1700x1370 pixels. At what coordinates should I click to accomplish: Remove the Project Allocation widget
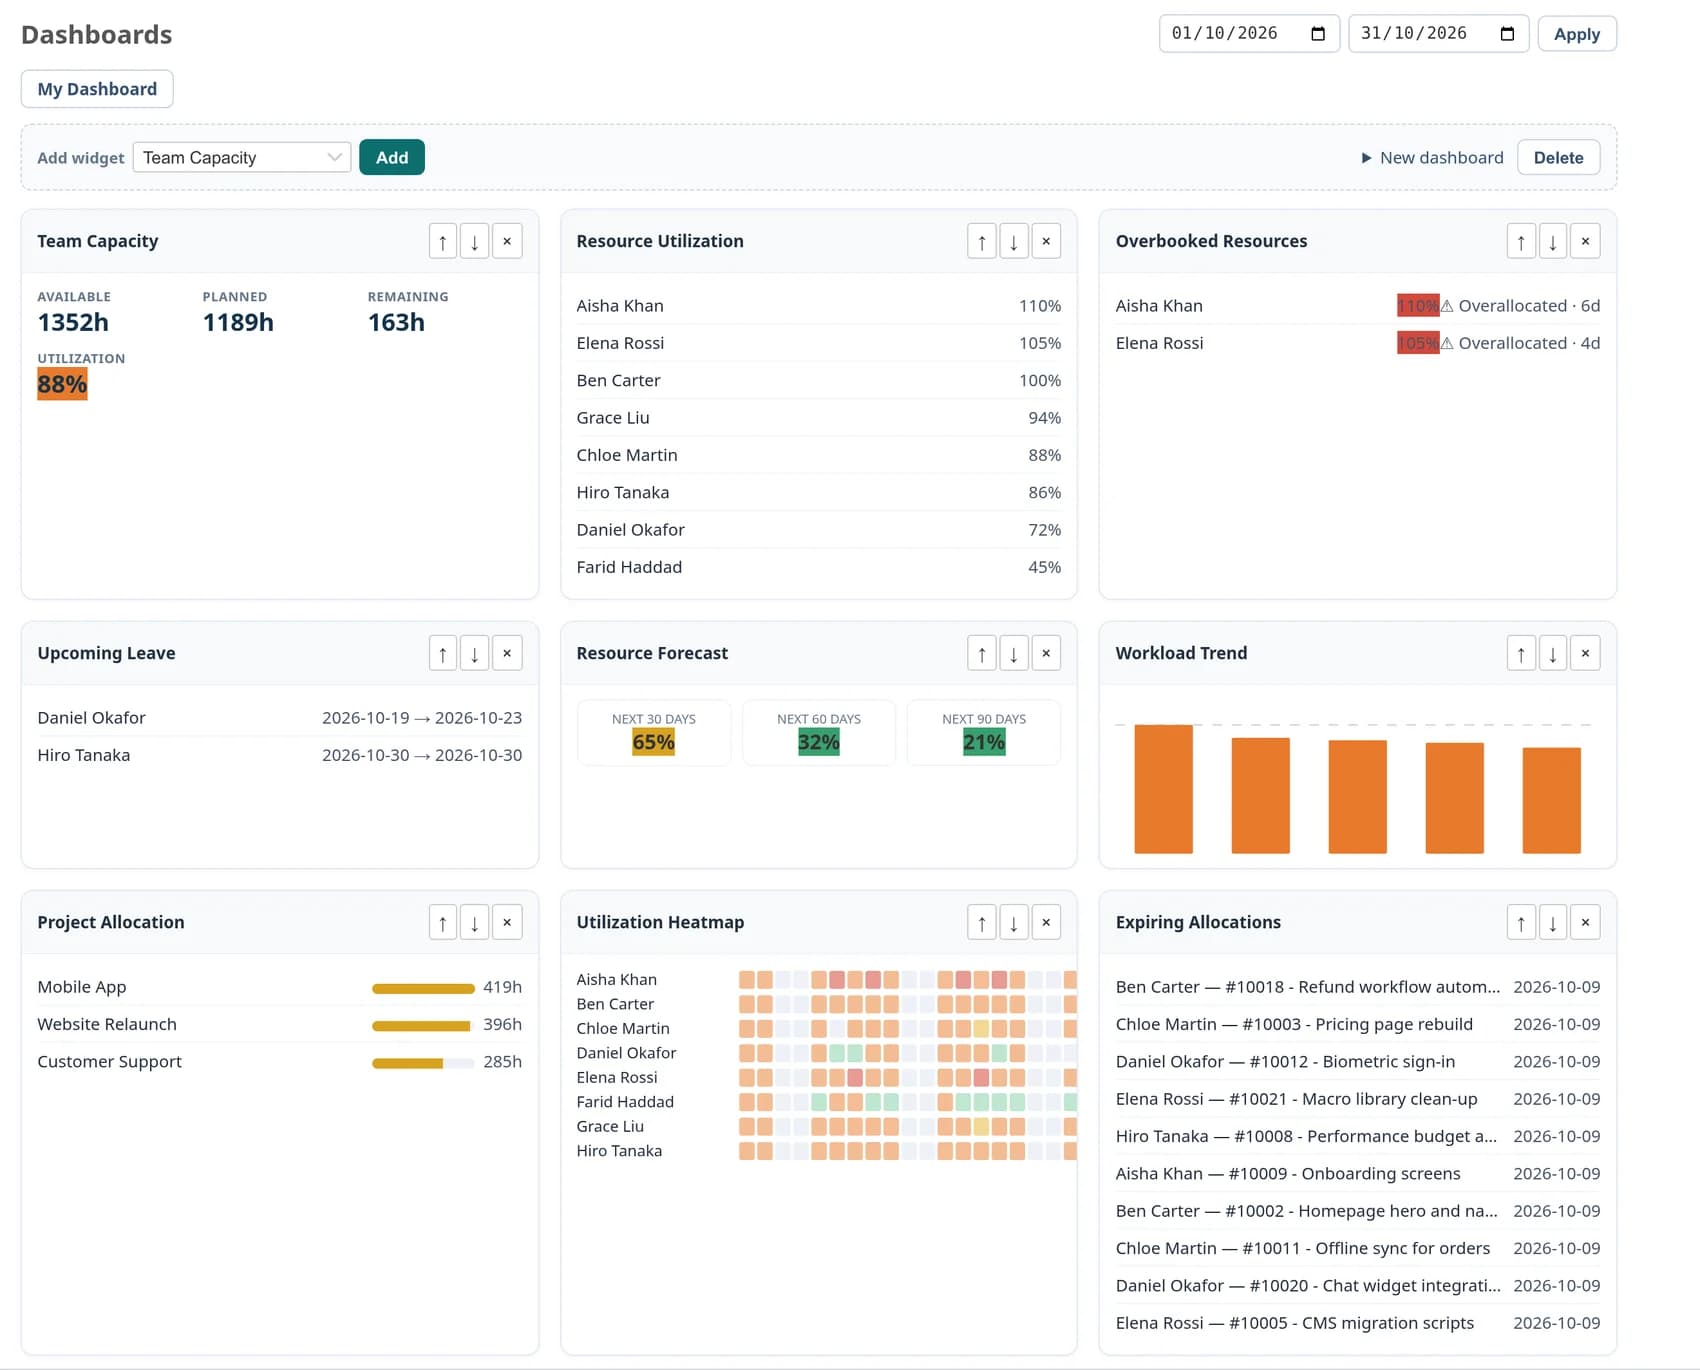pyautogui.click(x=507, y=922)
